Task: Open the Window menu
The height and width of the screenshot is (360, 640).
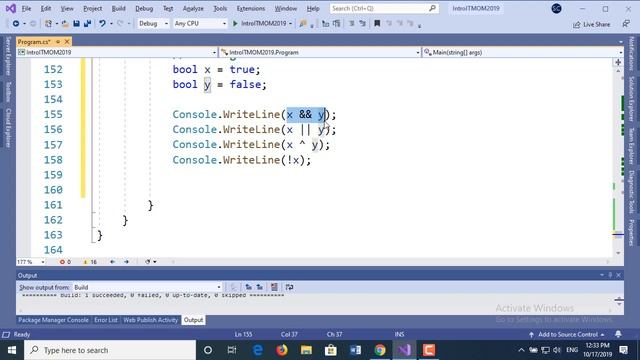Action: tap(286, 8)
